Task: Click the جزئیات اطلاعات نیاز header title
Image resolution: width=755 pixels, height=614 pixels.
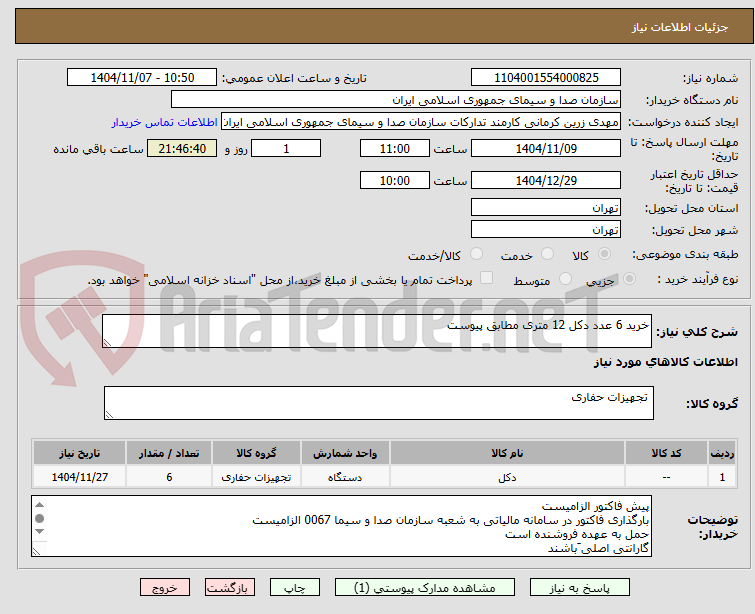Action: [x=680, y=27]
